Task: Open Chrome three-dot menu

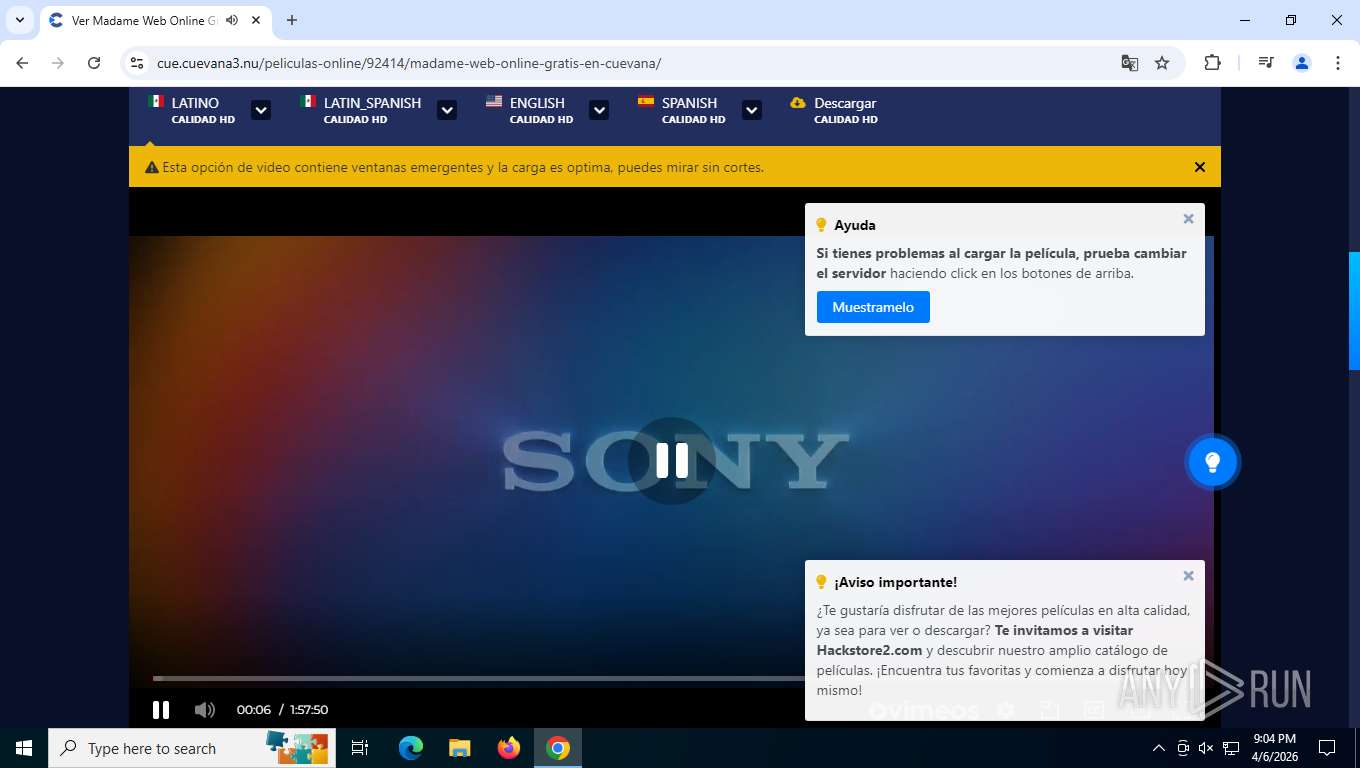Action: coord(1338,63)
